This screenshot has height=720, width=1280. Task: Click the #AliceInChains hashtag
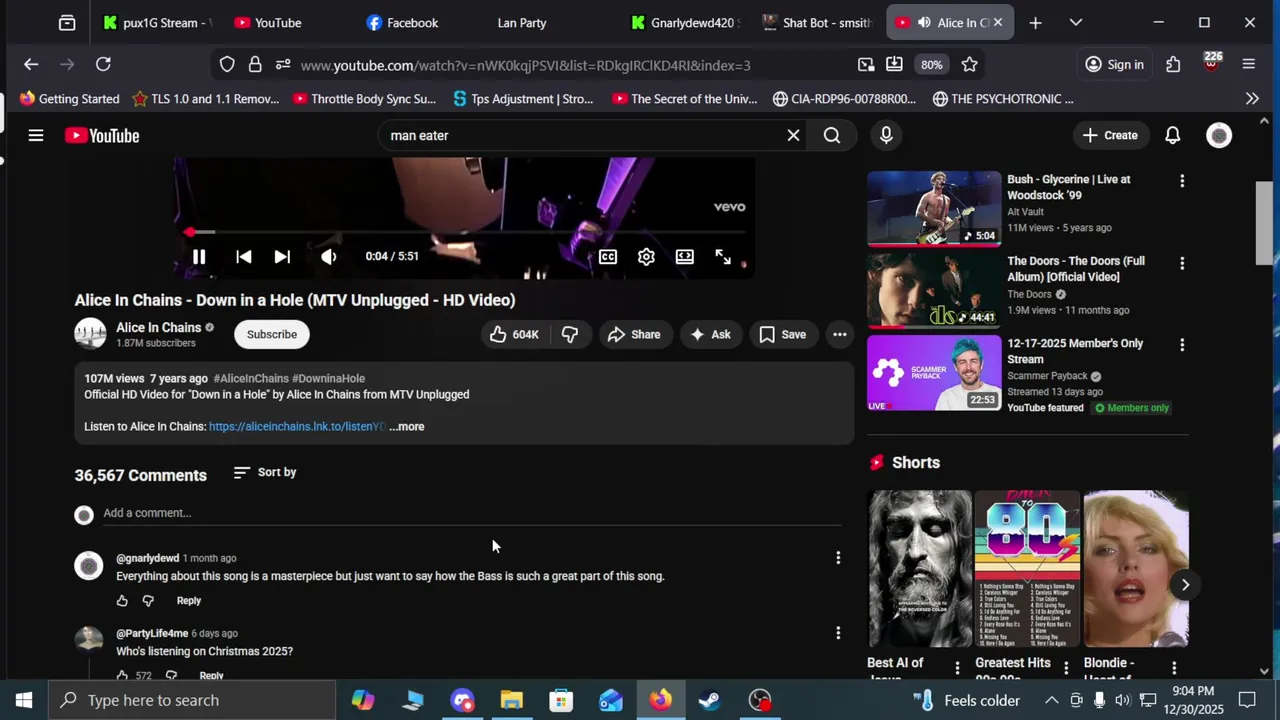point(251,379)
